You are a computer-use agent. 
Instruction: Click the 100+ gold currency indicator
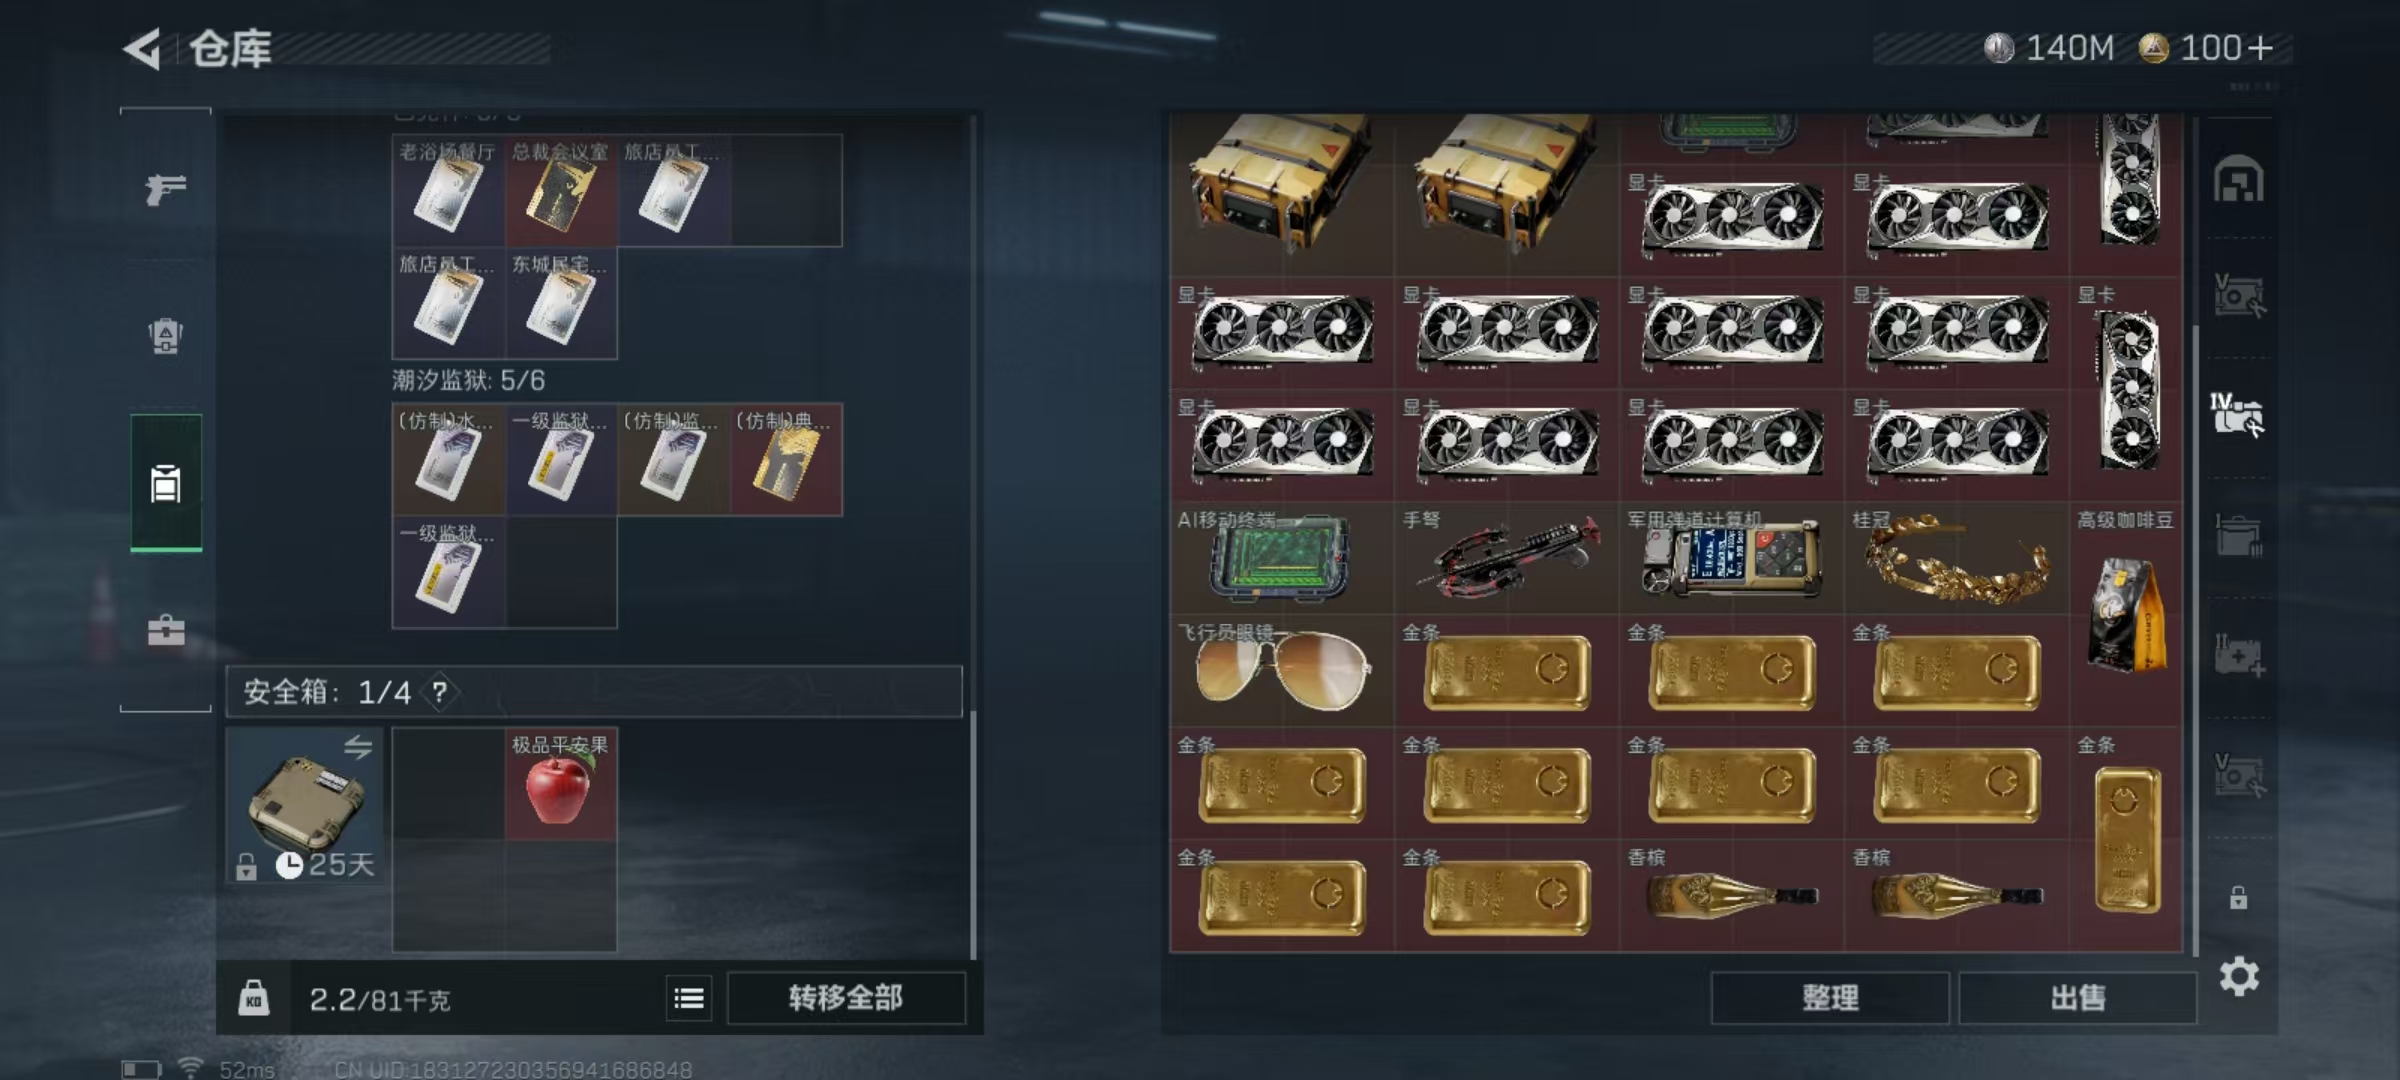tap(2205, 48)
